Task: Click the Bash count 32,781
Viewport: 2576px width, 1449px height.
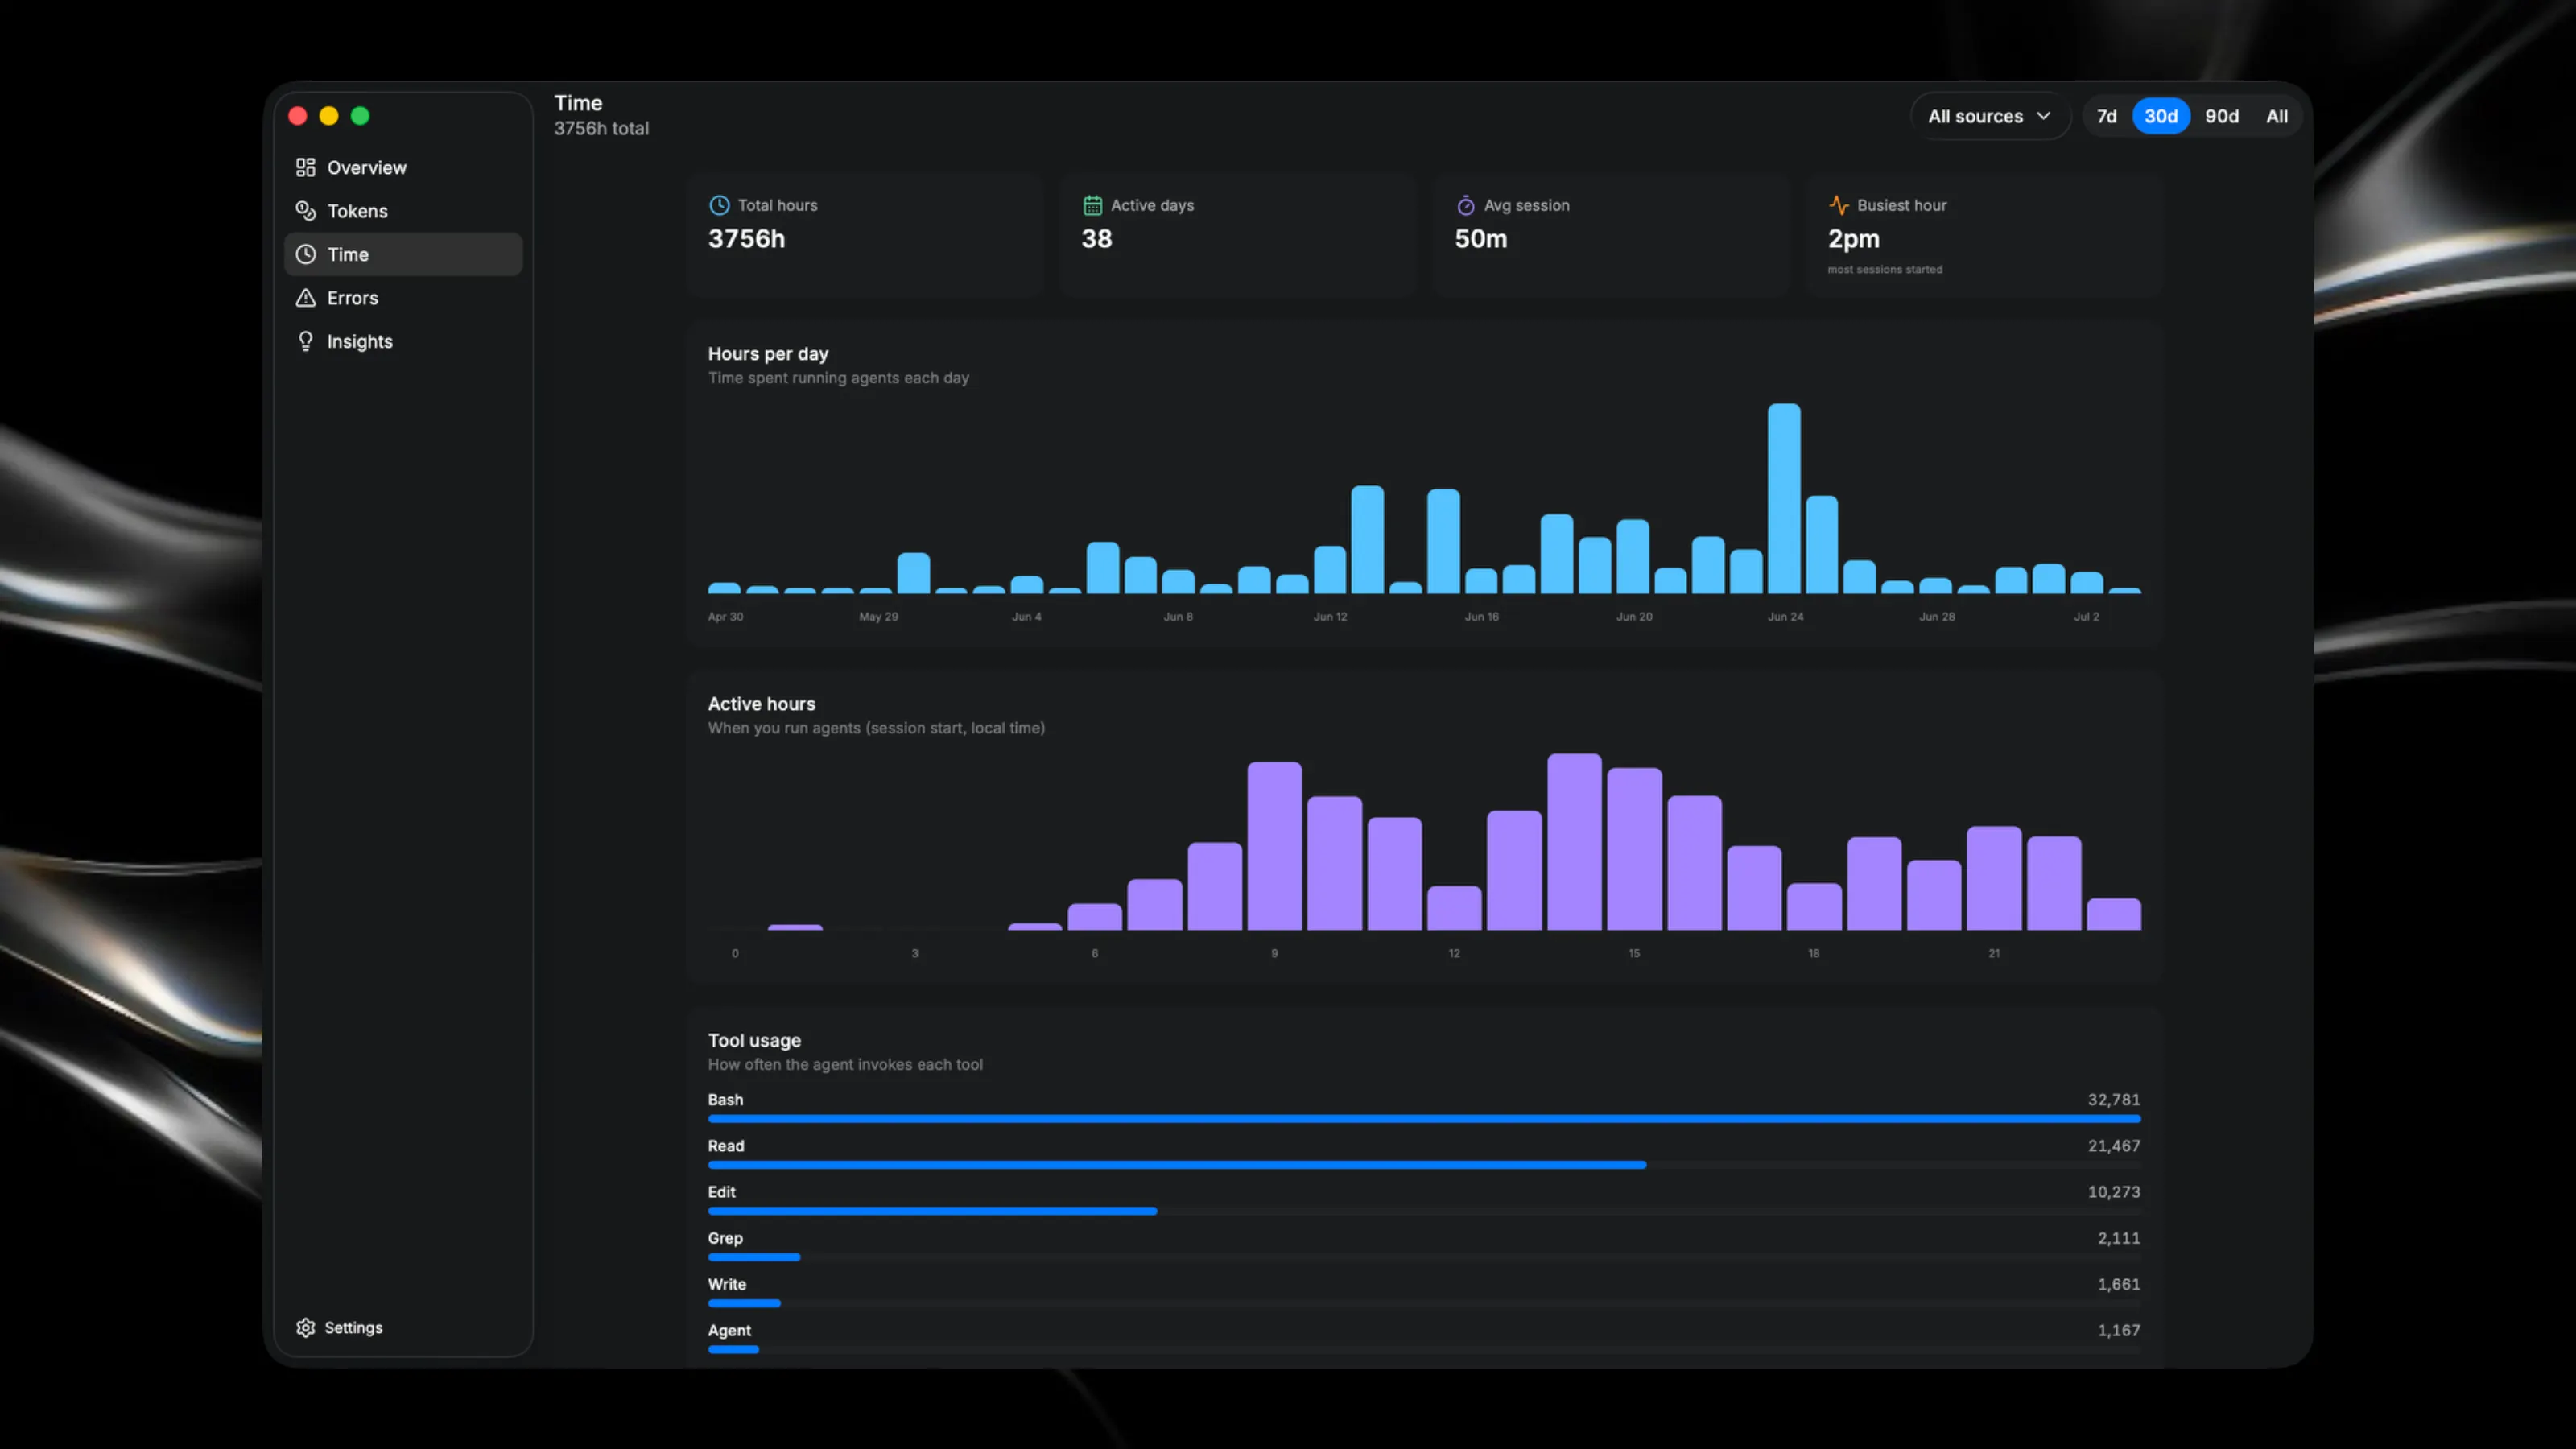Action: (x=2113, y=1099)
